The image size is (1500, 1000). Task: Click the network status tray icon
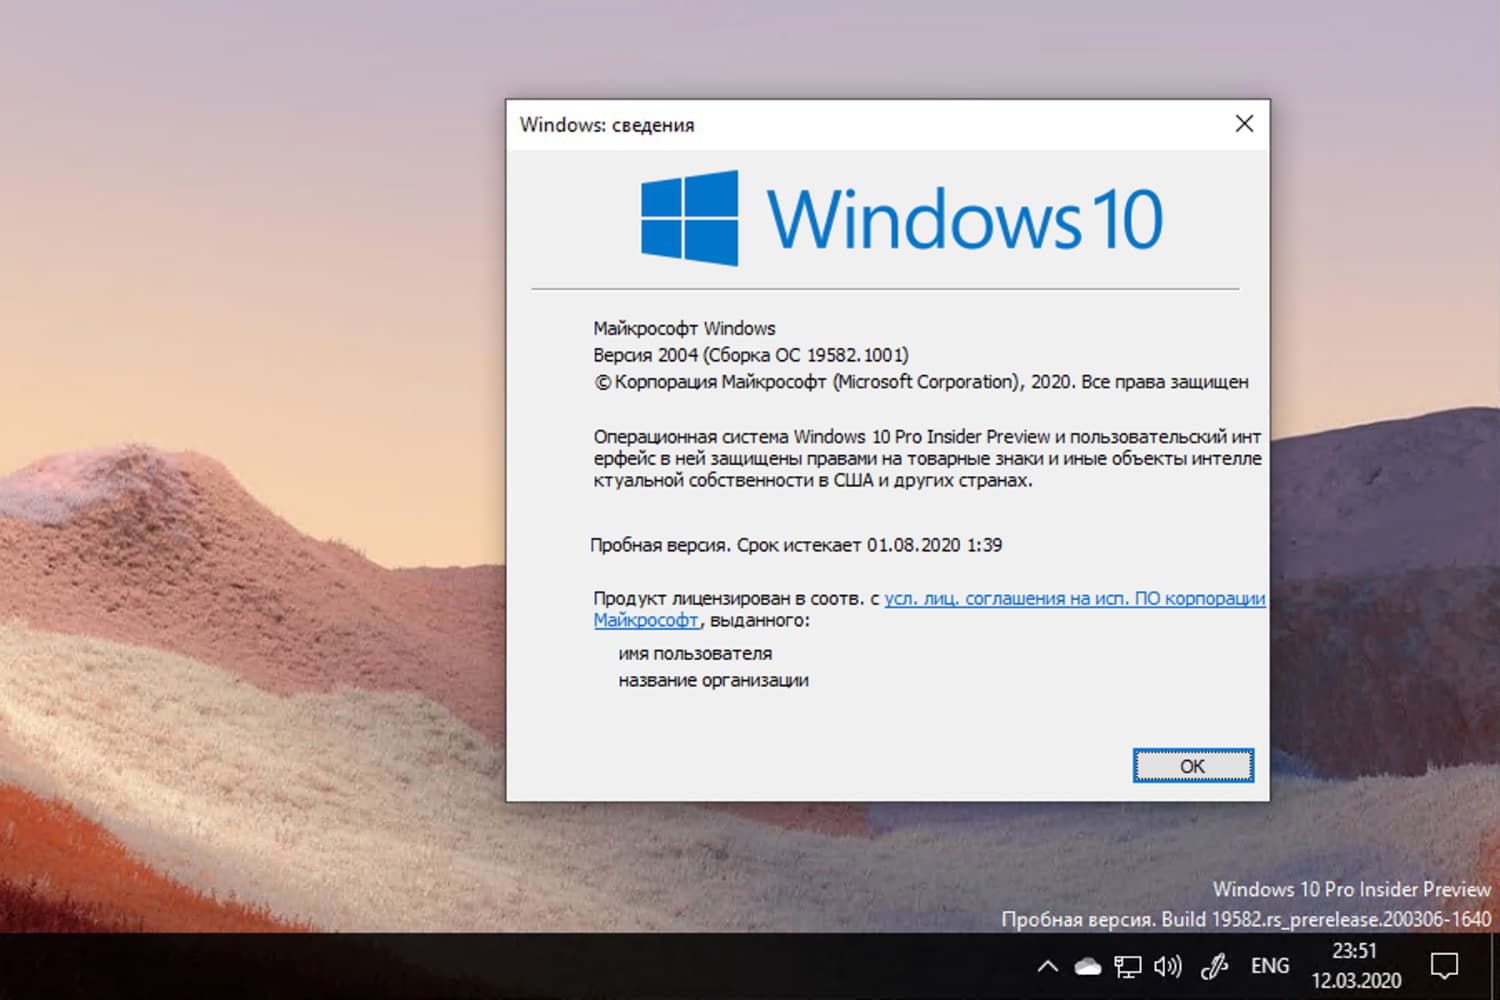(1127, 966)
